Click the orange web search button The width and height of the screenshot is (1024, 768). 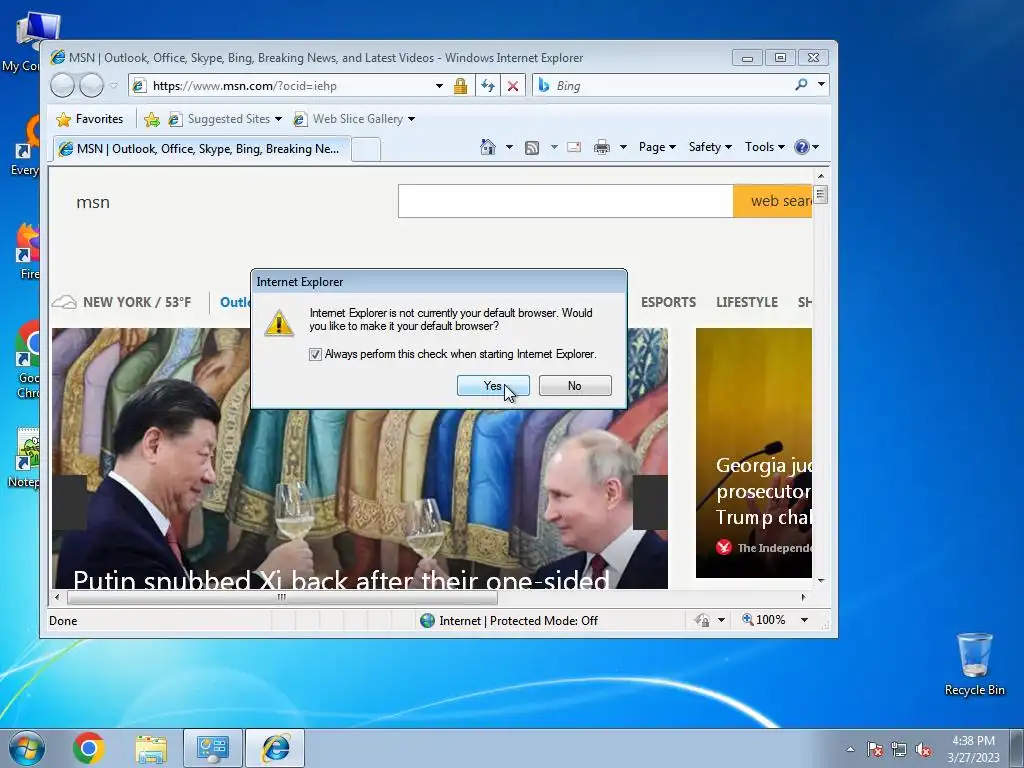tap(773, 201)
